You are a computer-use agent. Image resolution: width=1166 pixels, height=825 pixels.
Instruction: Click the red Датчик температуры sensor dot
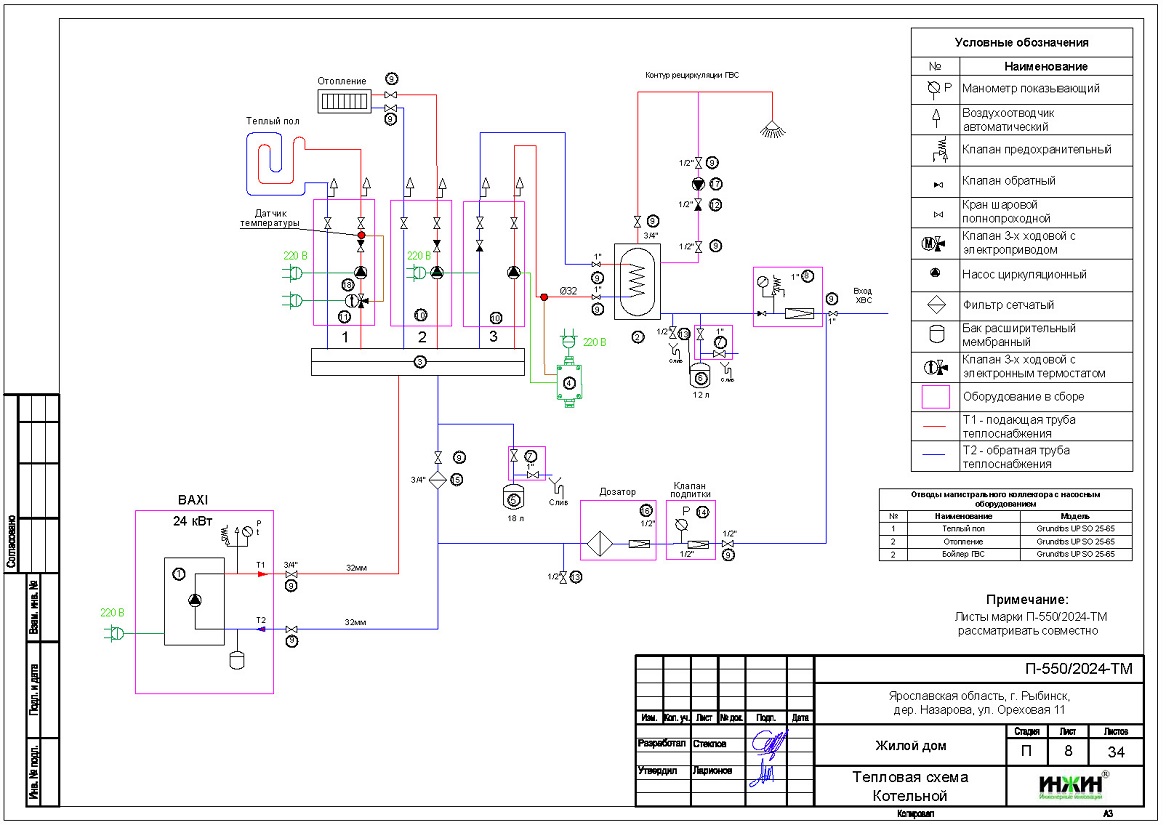[x=362, y=236]
